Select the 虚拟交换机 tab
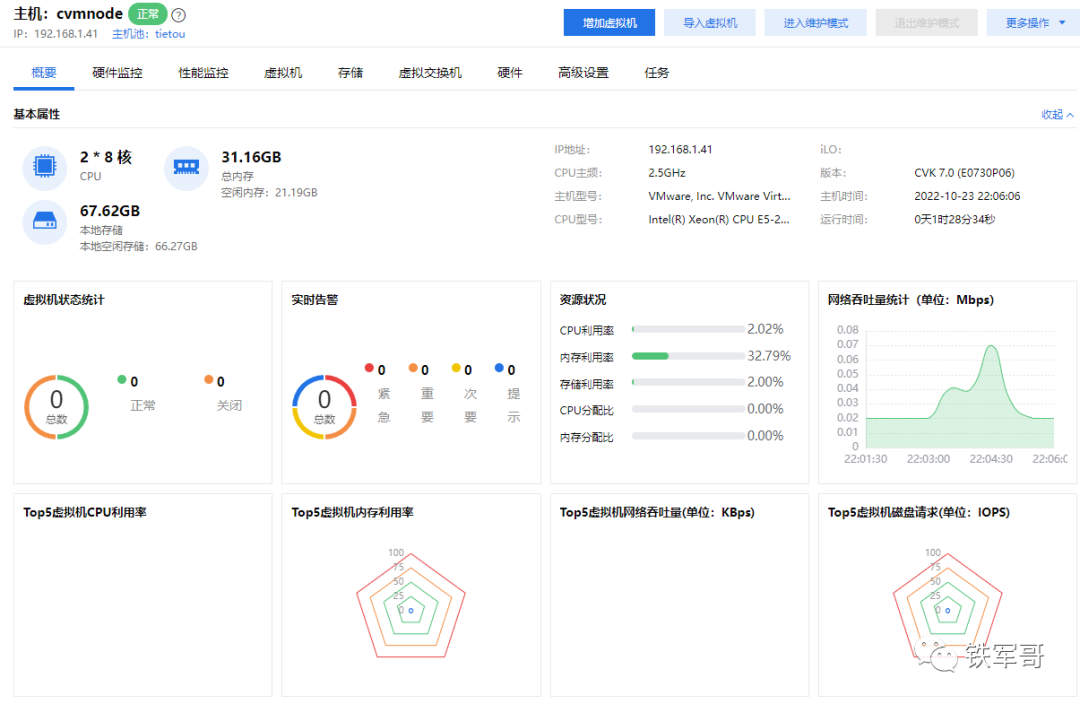The width and height of the screenshot is (1080, 704). [x=430, y=72]
